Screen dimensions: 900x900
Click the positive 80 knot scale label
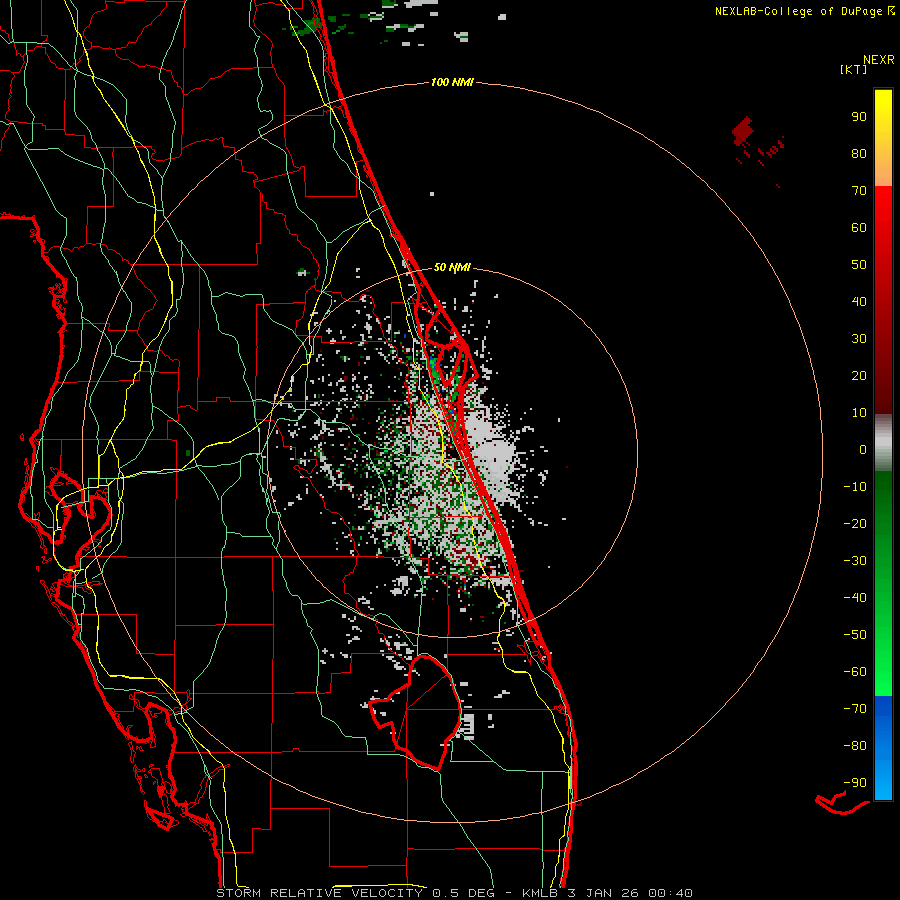859,154
